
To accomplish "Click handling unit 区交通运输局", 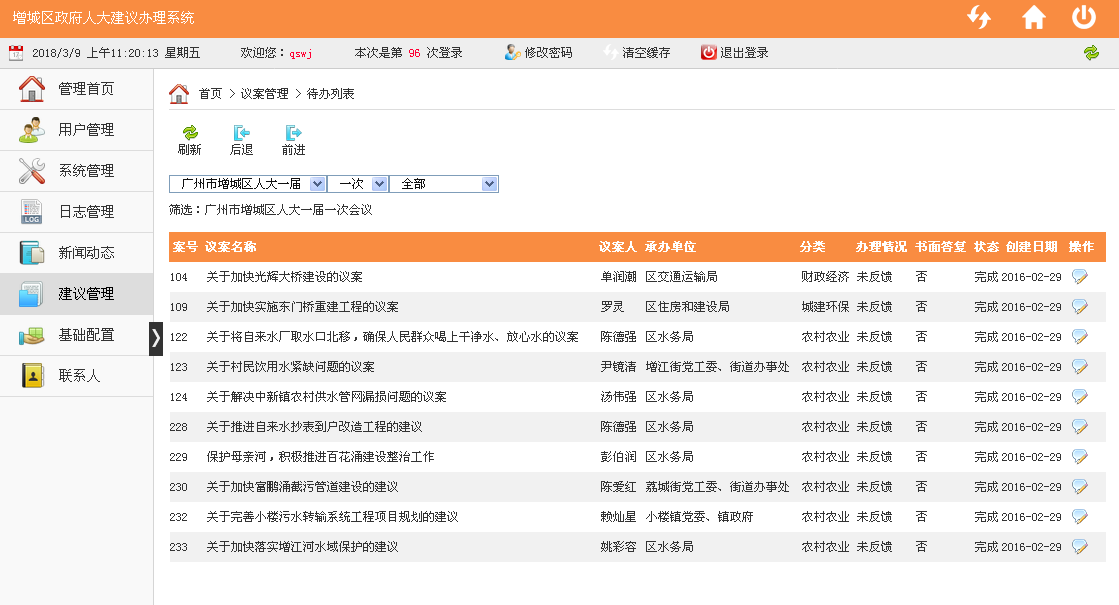I will coord(682,277).
